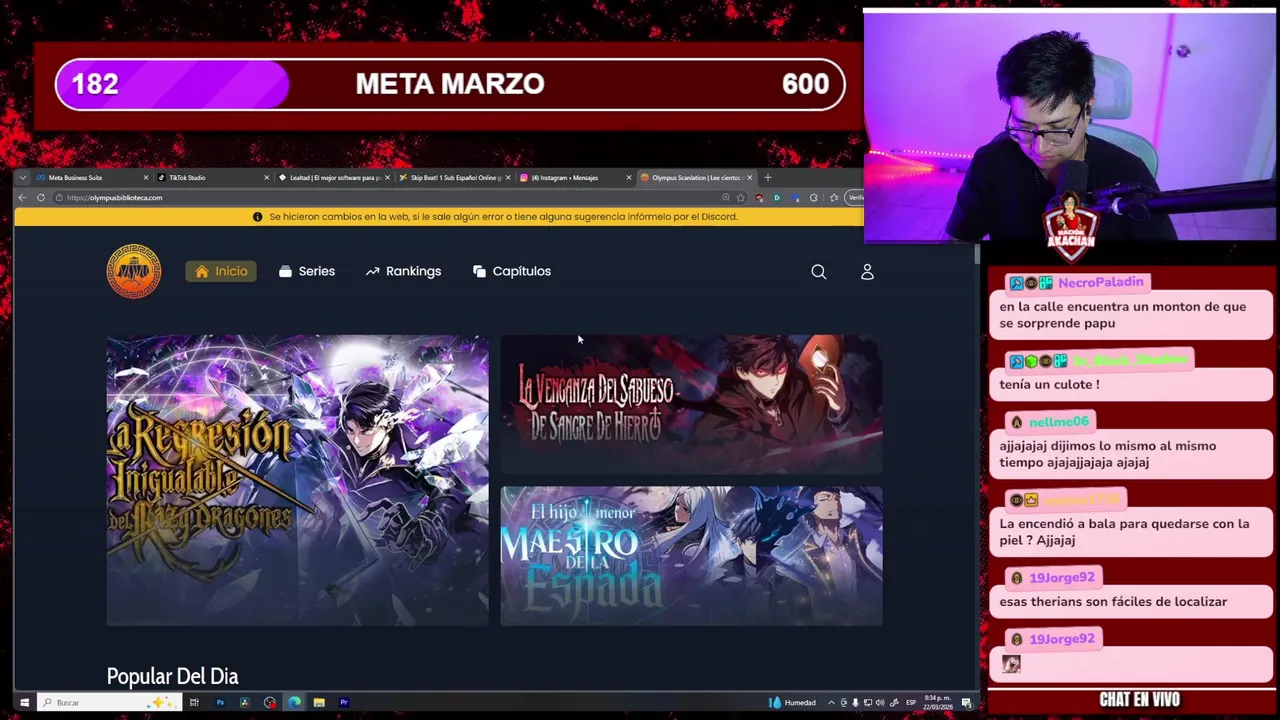Open the notification center icon

(x=967, y=703)
